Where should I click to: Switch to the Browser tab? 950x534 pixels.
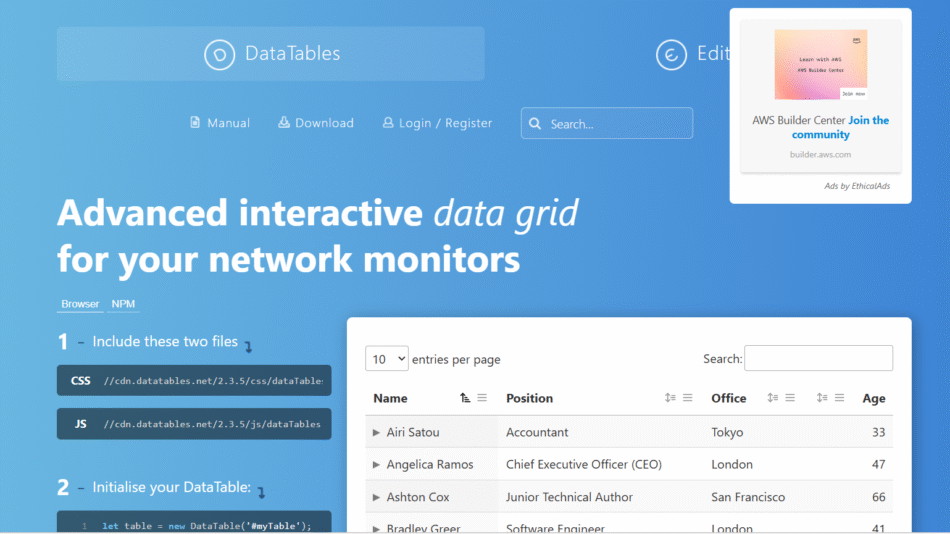click(80, 304)
